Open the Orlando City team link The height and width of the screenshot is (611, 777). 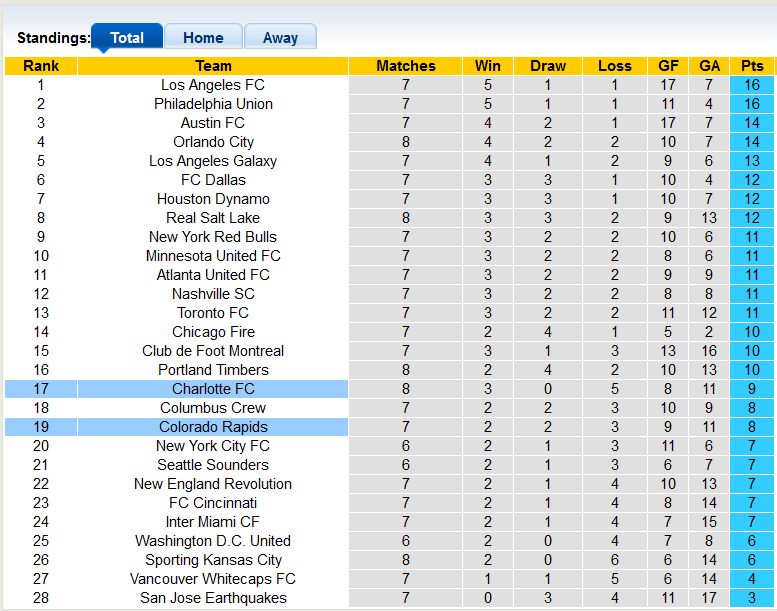(213, 142)
